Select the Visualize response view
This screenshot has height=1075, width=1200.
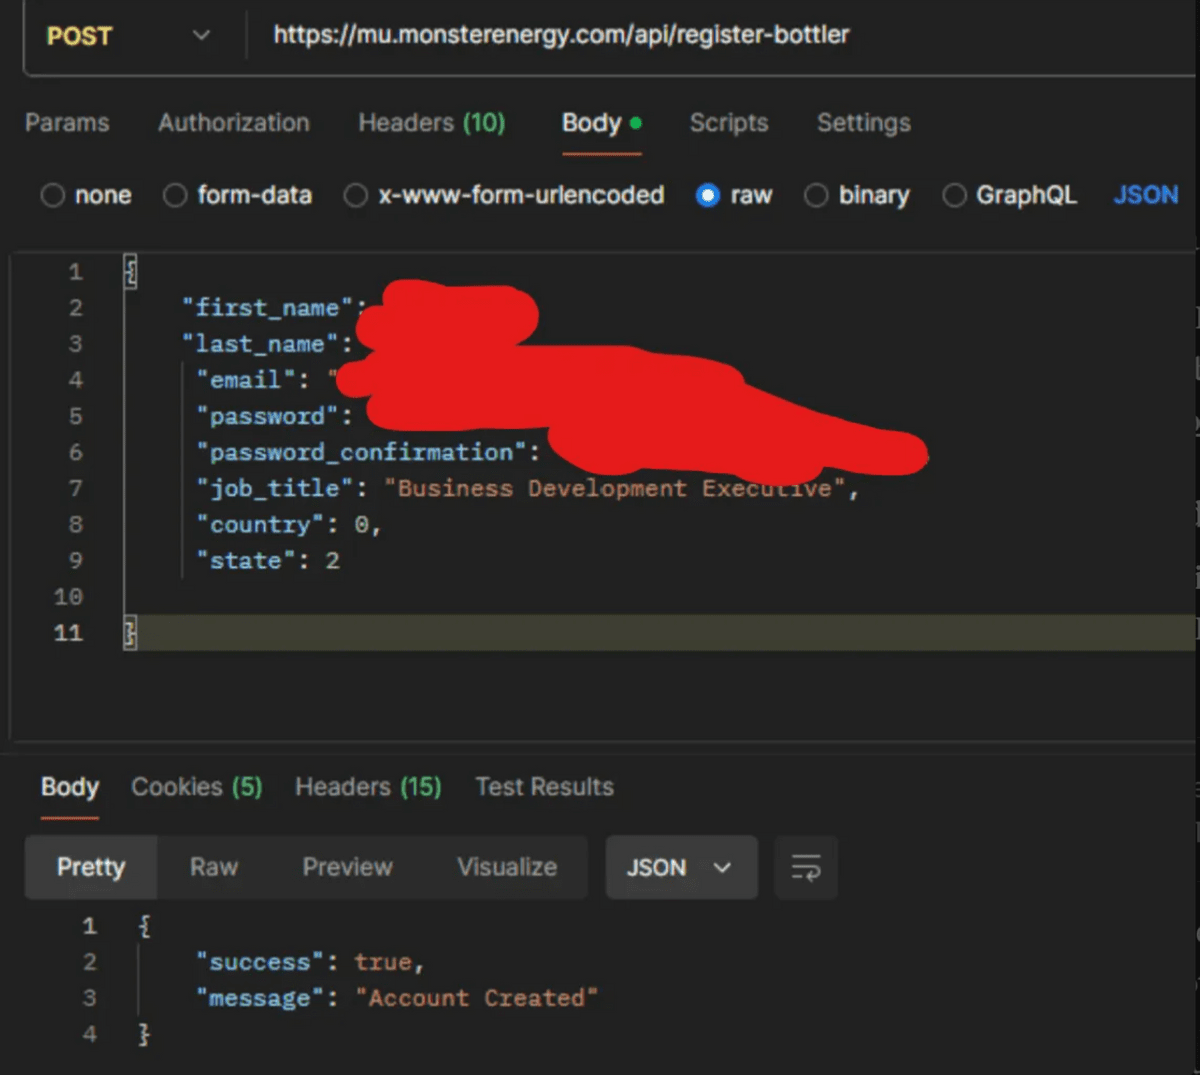pyautogui.click(x=507, y=867)
